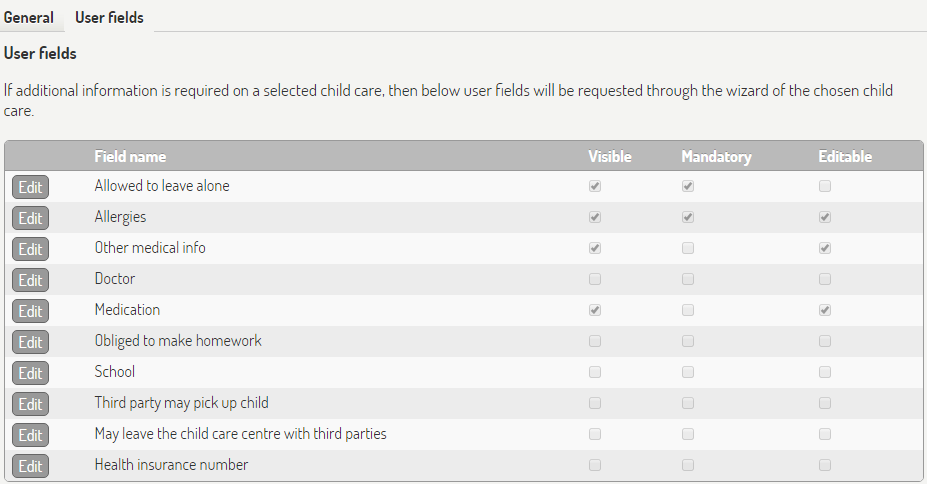
Task: Click Edit button for Allergies row
Action: 30,218
